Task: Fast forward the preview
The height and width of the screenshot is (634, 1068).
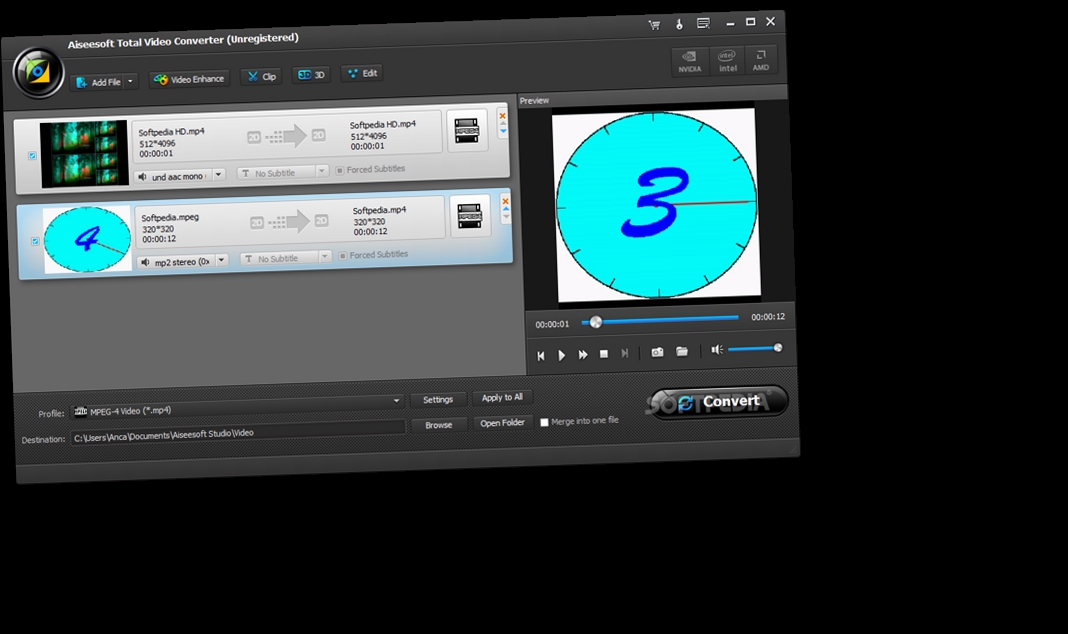Action: click(583, 354)
